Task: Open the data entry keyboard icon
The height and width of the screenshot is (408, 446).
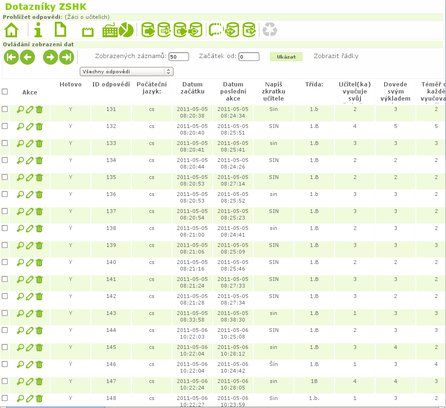Action: [x=109, y=31]
